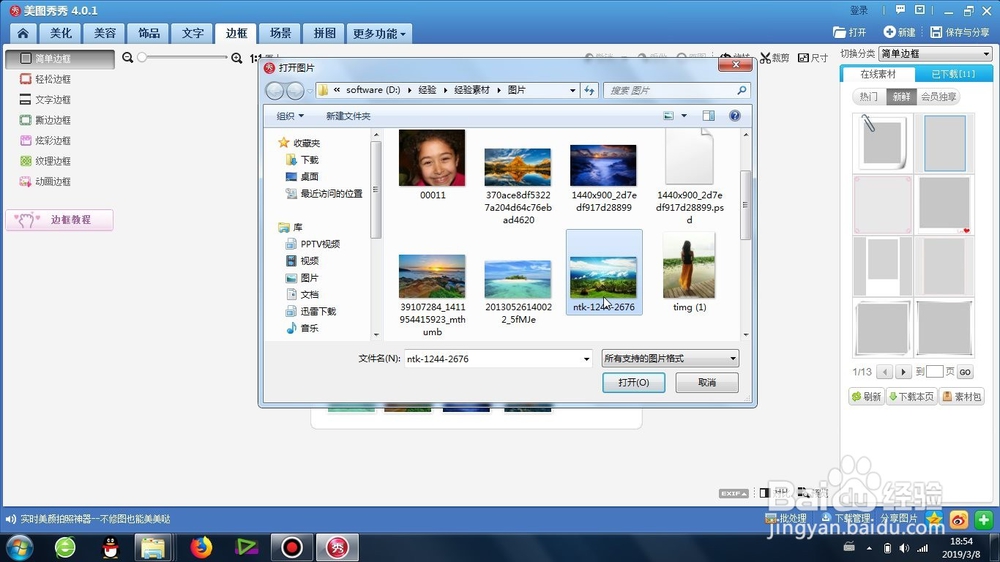Click back navigation arrow in dialog
Image resolution: width=1000 pixels, height=562 pixels.
pos(275,91)
